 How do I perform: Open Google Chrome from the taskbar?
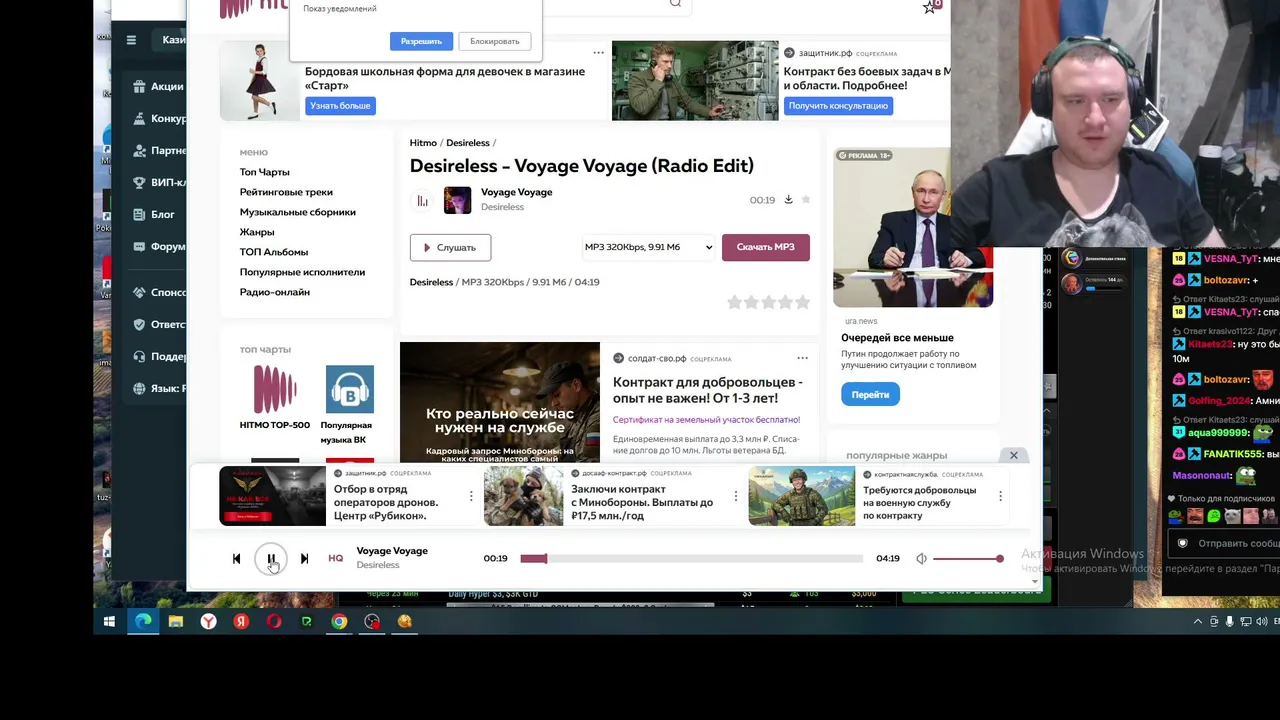pos(339,621)
